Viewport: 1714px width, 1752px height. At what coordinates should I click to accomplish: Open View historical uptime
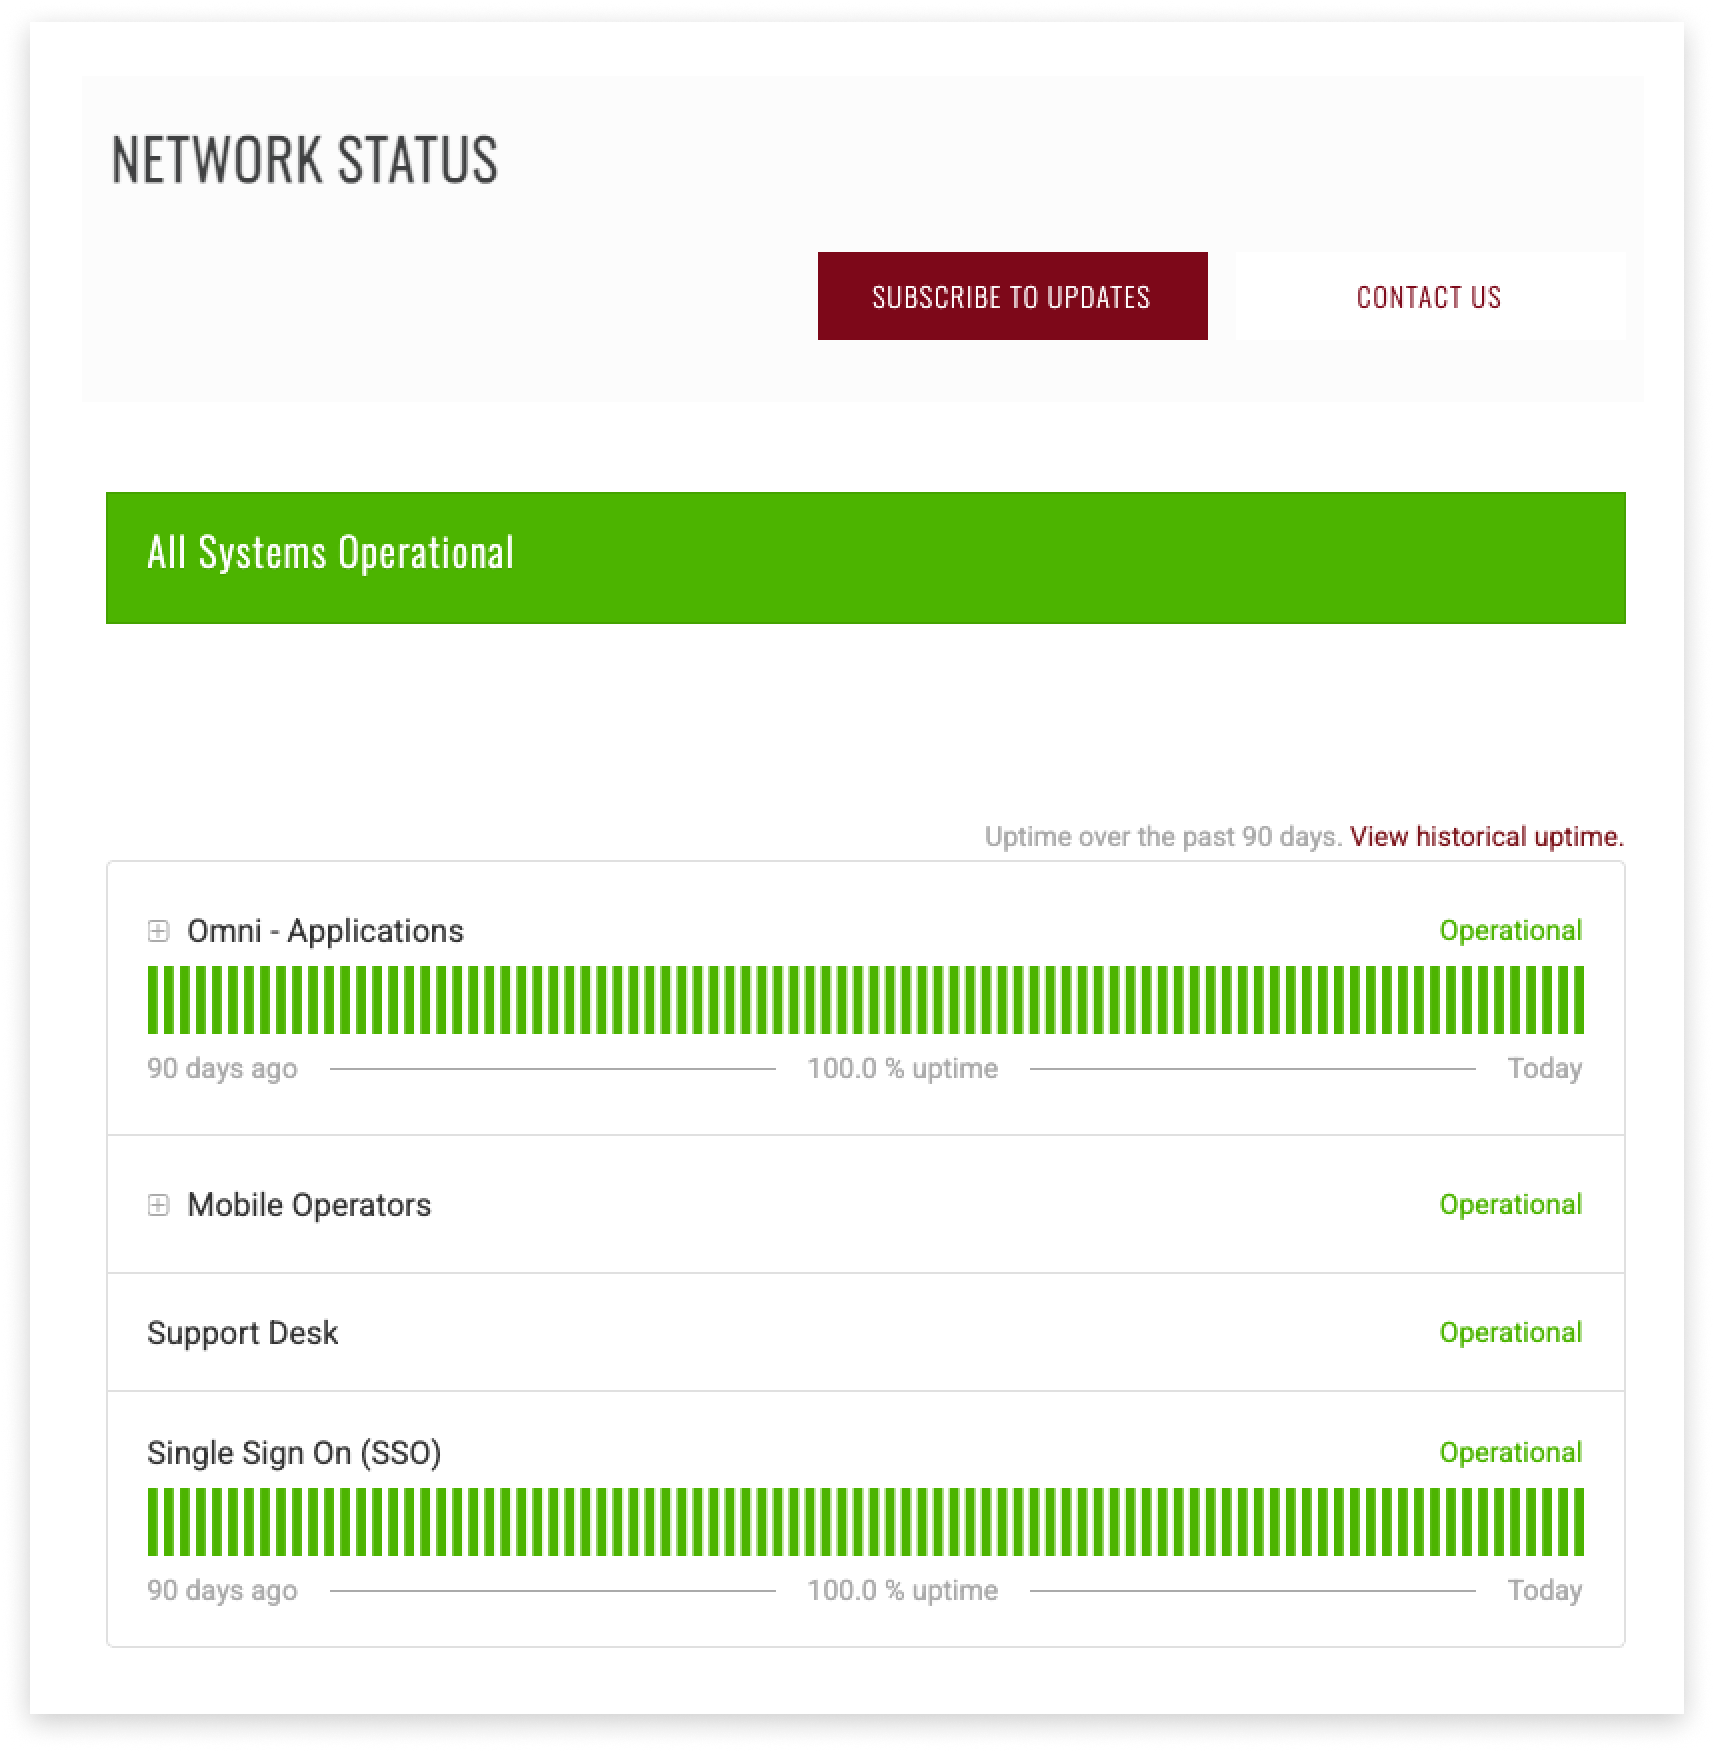coord(1485,837)
